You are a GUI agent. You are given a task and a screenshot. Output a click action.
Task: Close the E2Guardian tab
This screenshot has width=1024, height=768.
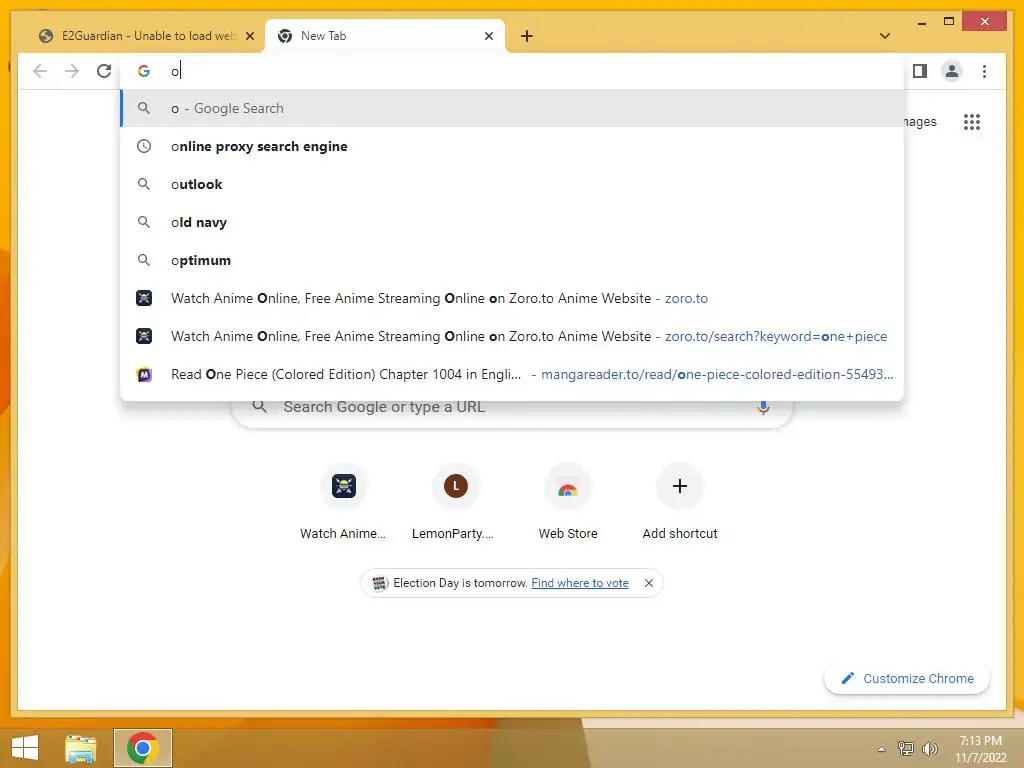click(249, 36)
